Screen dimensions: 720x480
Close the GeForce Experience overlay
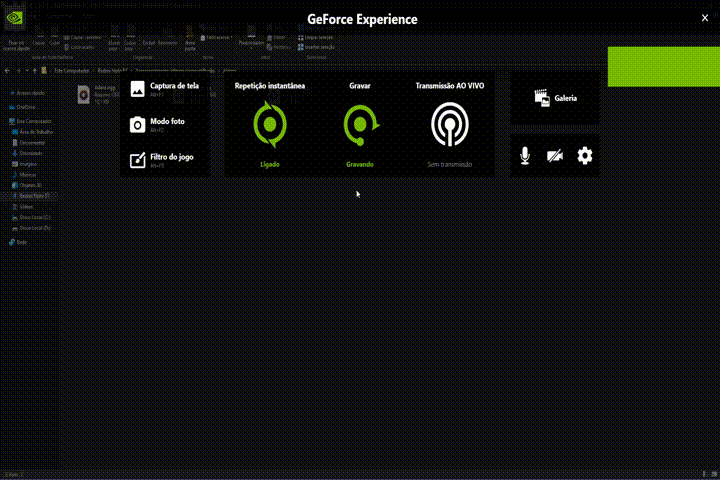click(705, 18)
